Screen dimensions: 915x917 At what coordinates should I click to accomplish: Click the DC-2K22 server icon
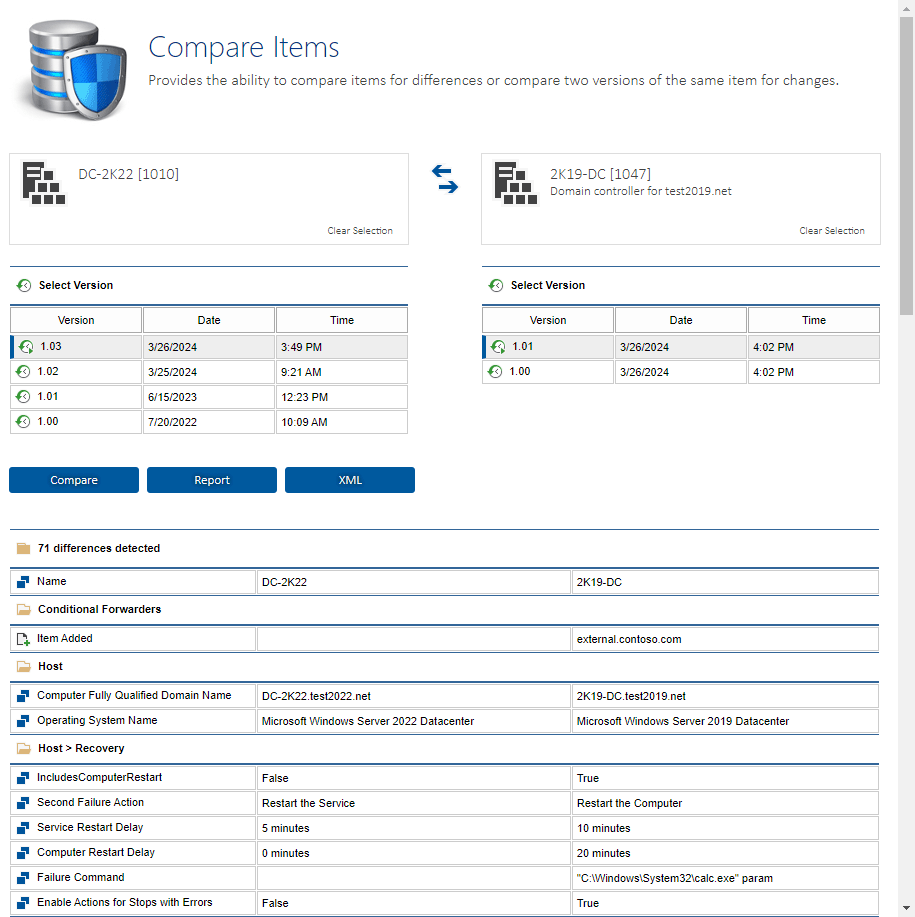pos(43,184)
